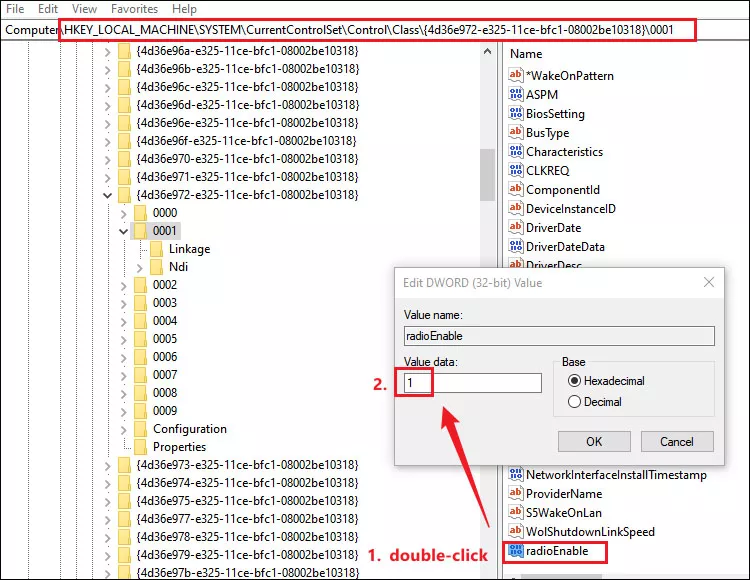Screen dimensions: 750x580
Task: Collapse the {4d36e972-...} key
Action: [108, 195]
